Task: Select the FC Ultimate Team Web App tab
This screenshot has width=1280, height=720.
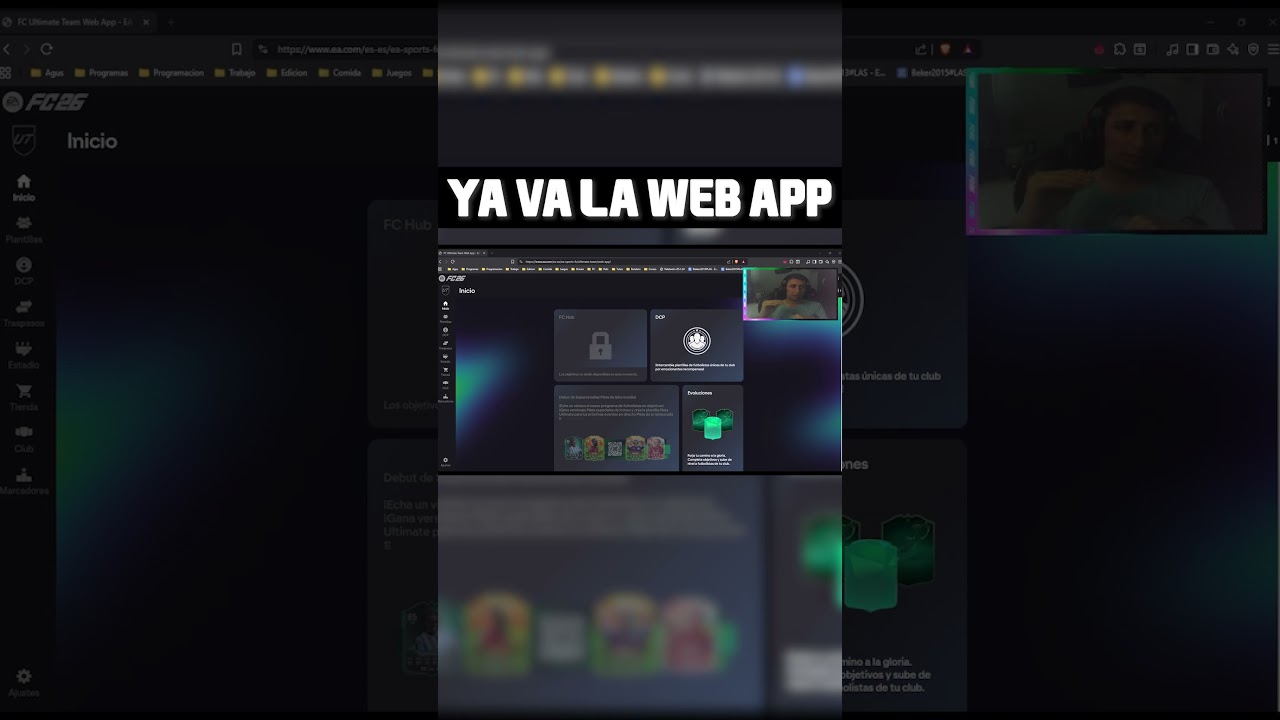Action: pos(76,22)
